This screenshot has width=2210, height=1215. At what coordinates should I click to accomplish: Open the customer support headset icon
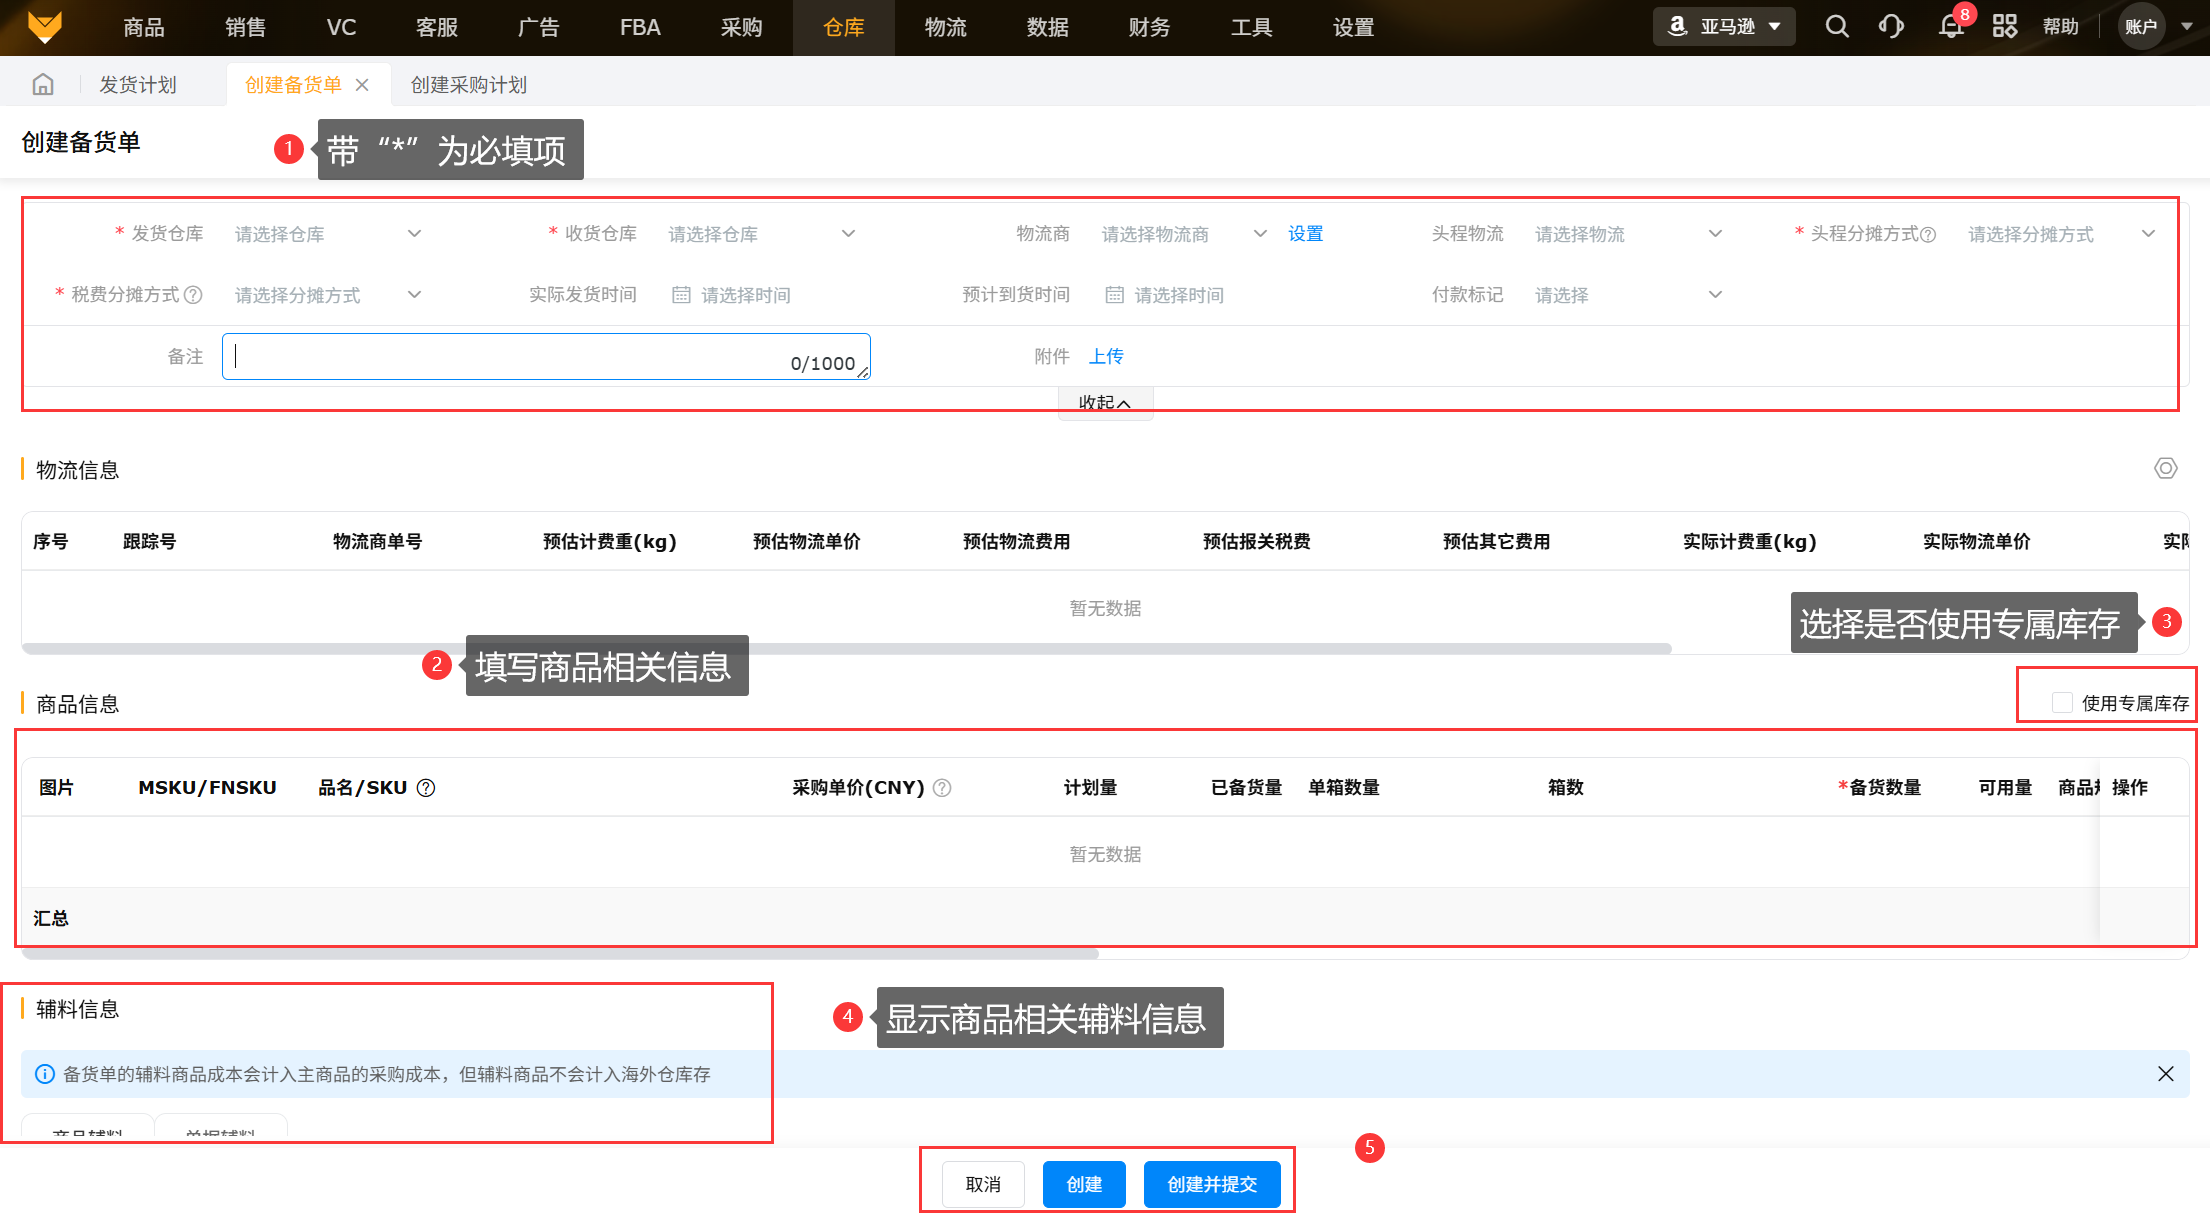pyautogui.click(x=1891, y=27)
